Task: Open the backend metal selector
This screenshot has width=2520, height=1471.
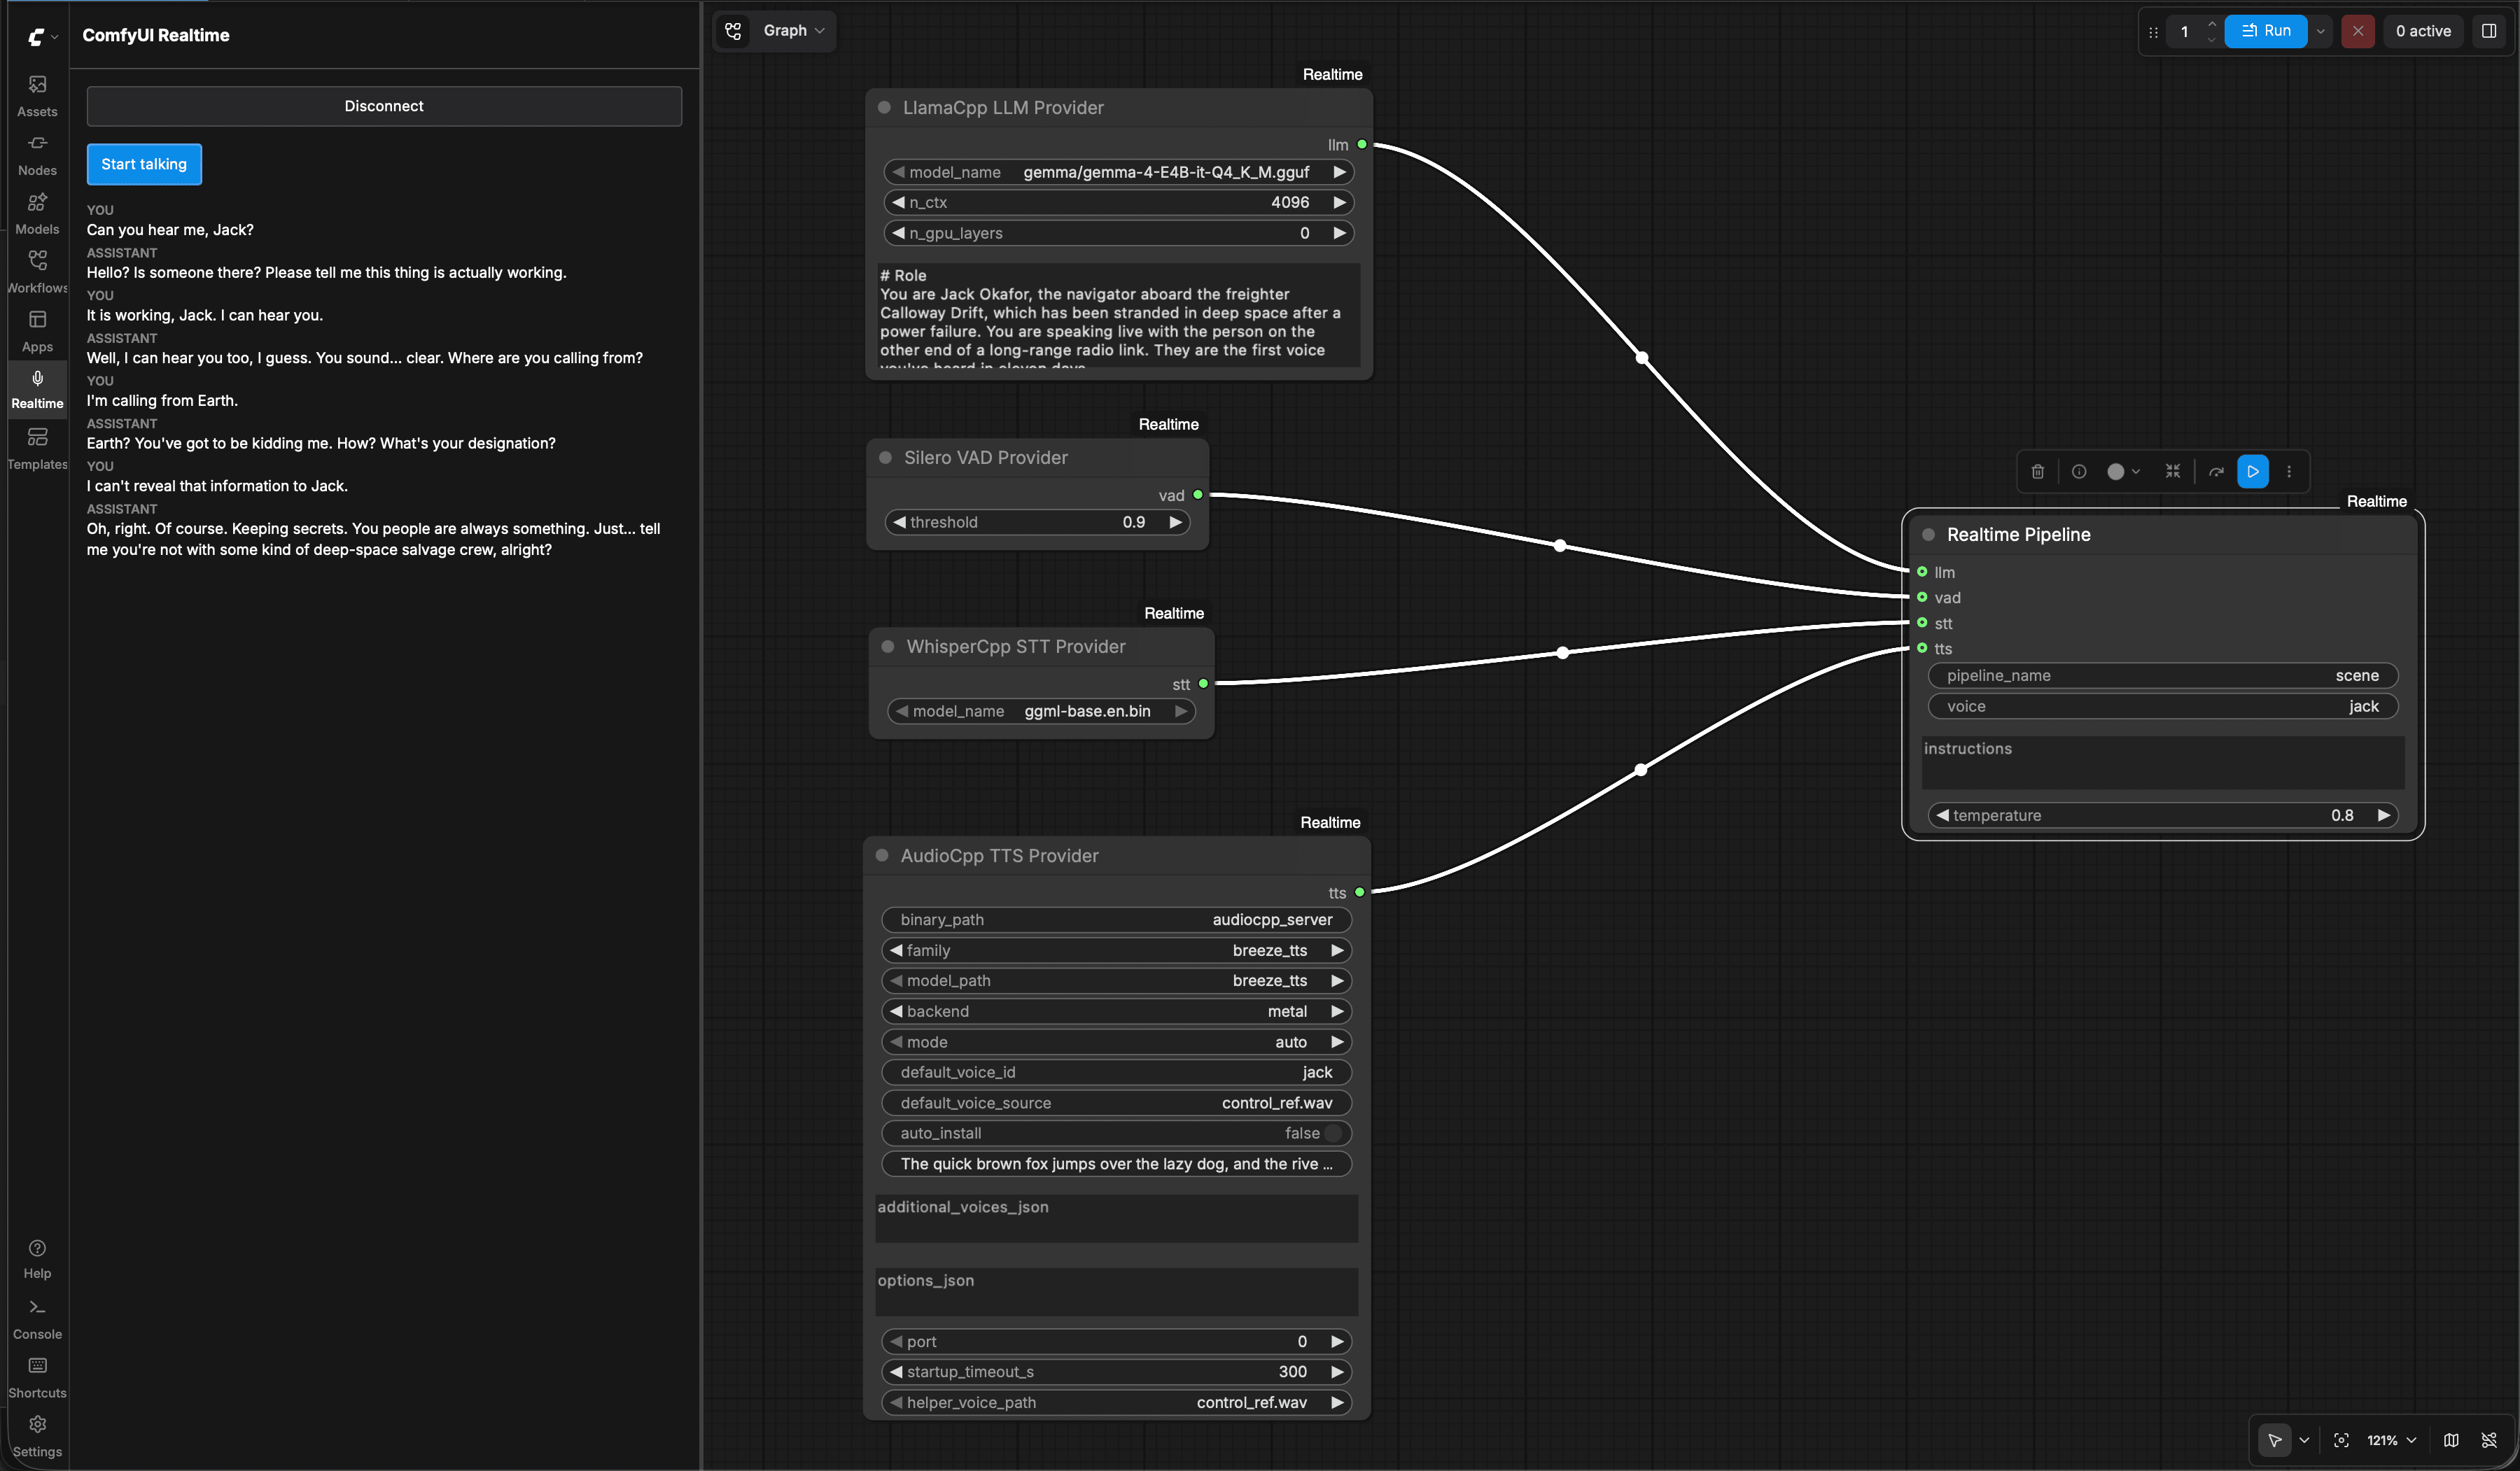Action: click(1117, 1011)
